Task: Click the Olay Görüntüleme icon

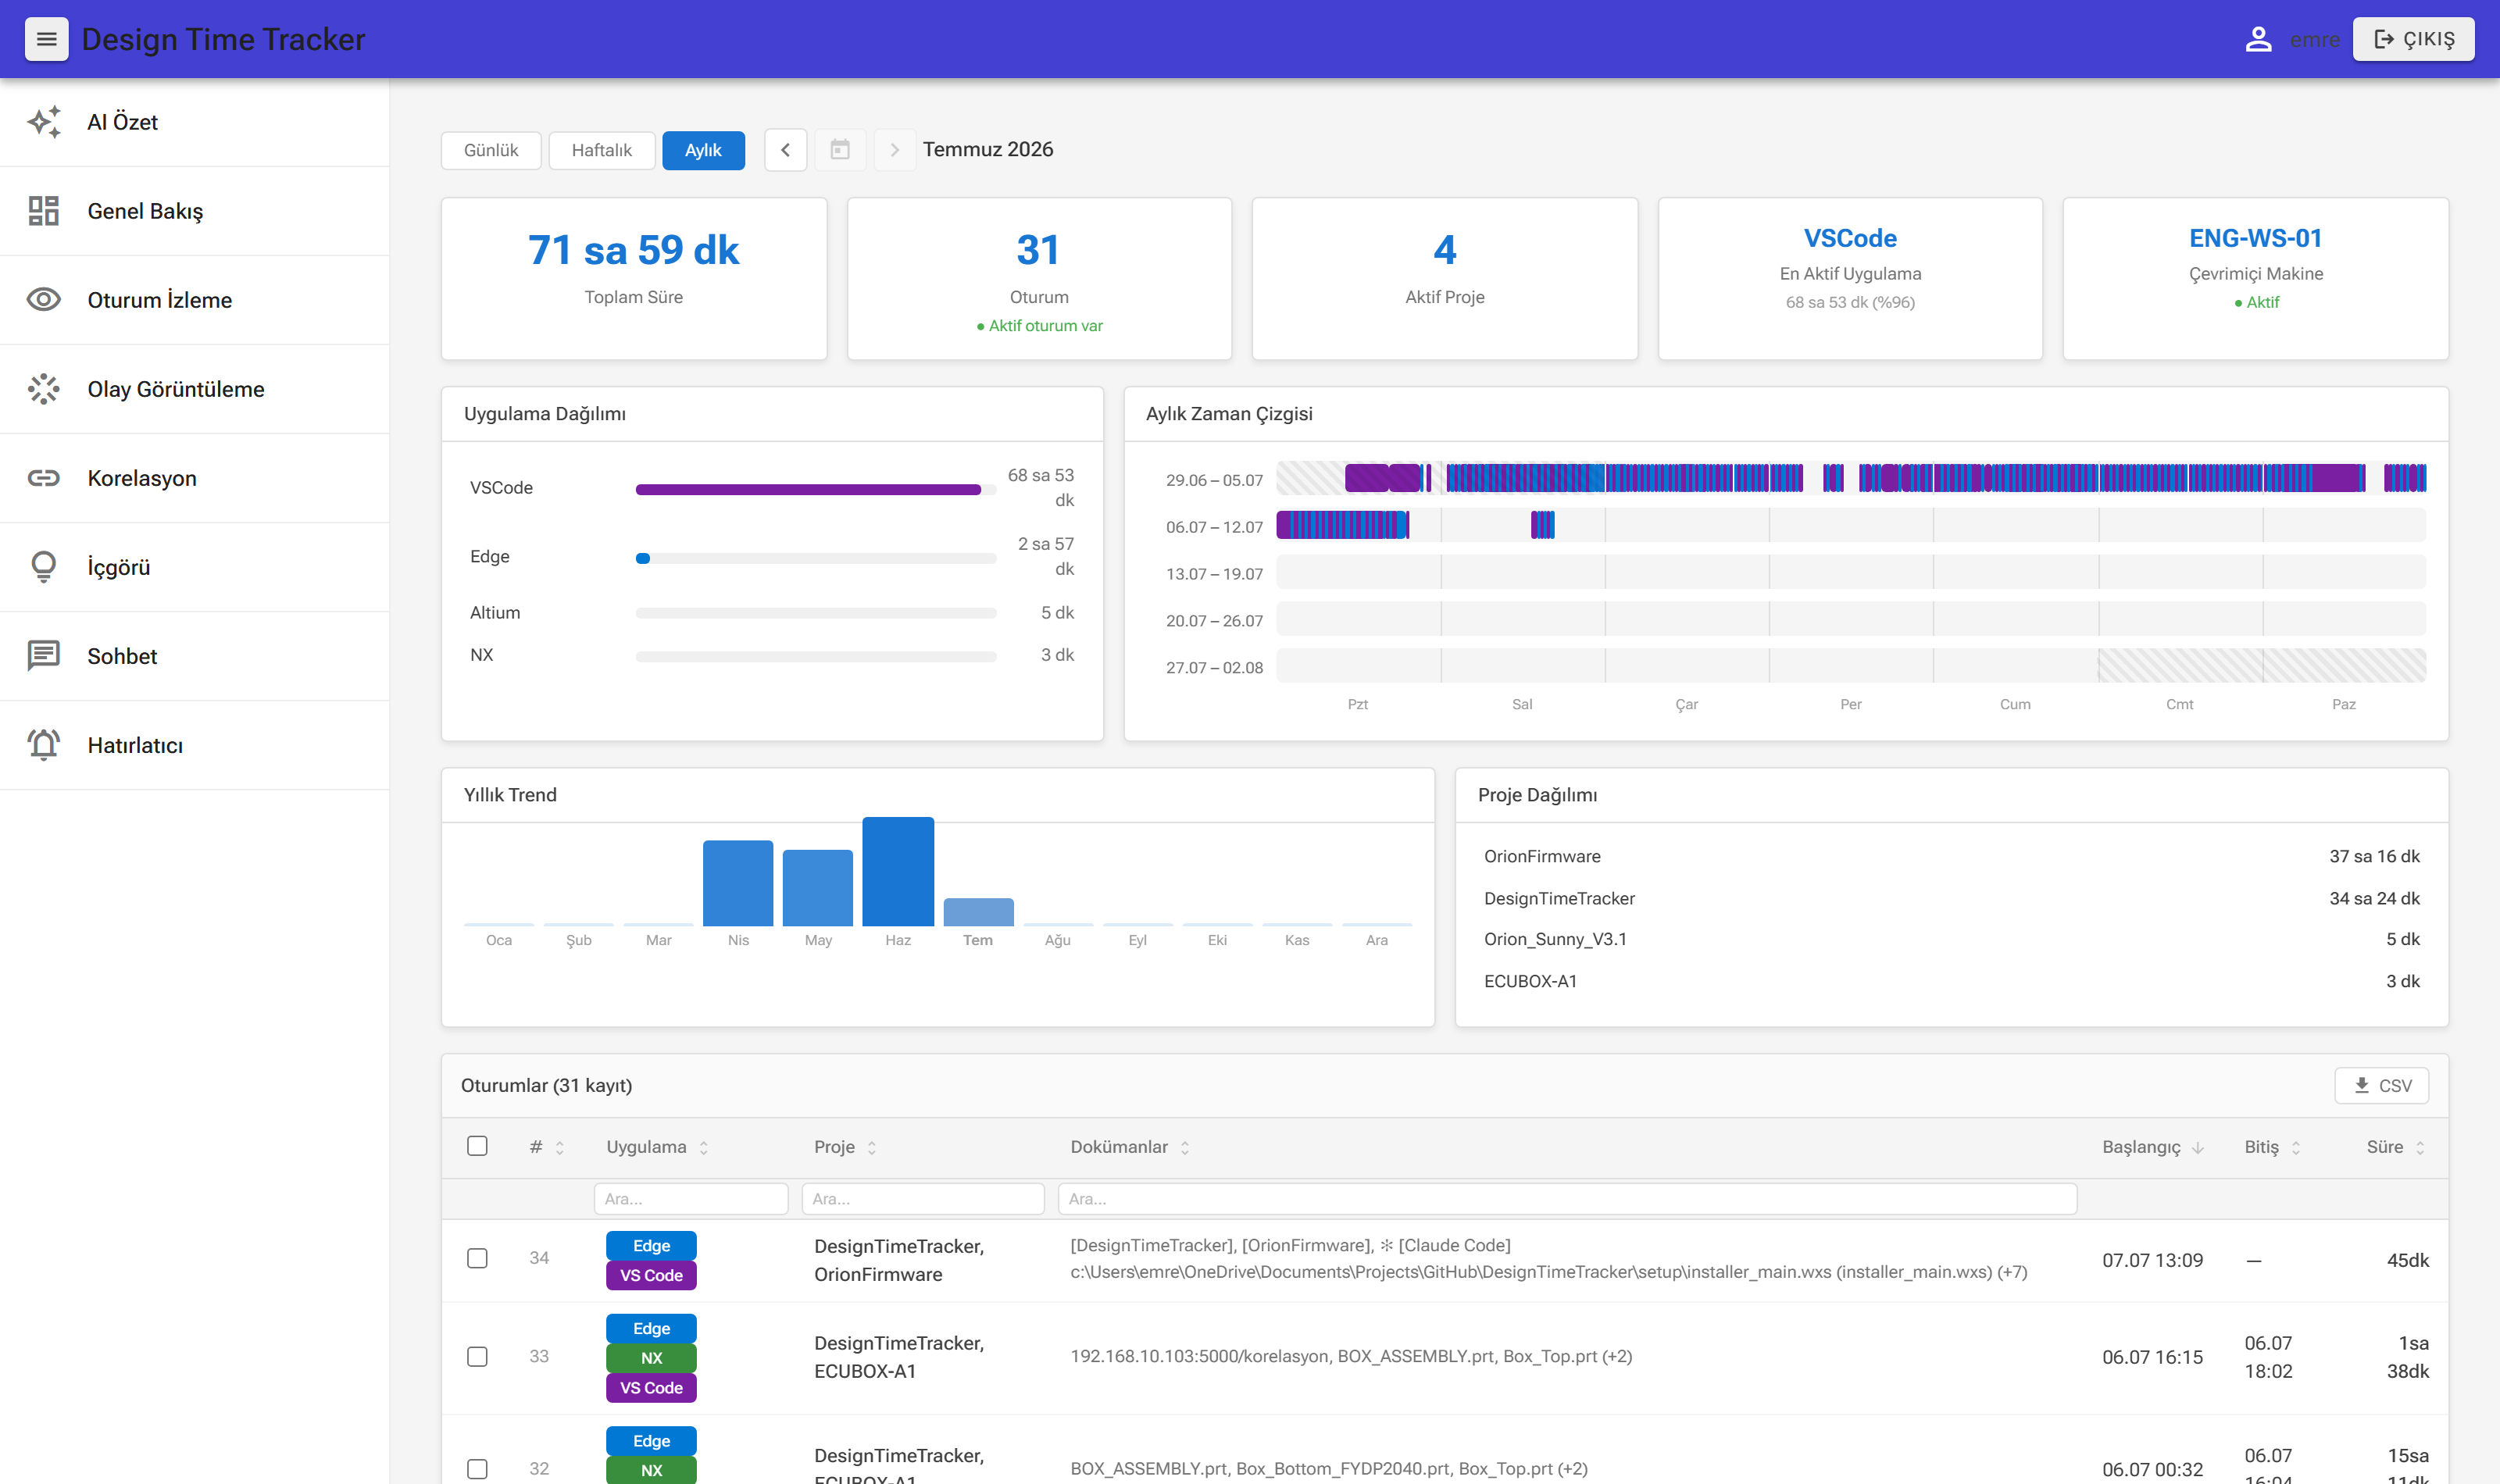Action: 44,389
